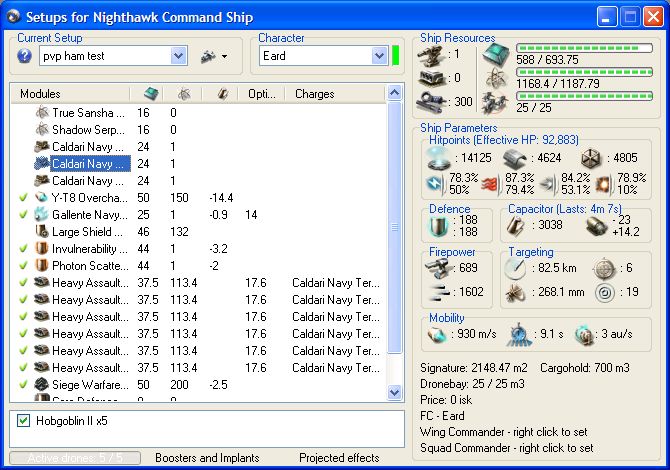Open the Projected effects tab
Screen dimensions: 670x470
[339, 458]
